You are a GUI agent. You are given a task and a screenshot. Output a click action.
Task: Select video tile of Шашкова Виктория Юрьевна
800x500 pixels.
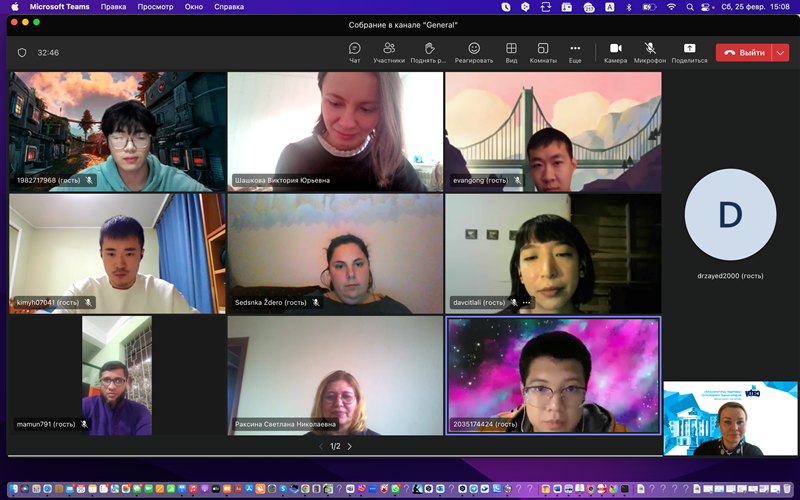pos(335,132)
